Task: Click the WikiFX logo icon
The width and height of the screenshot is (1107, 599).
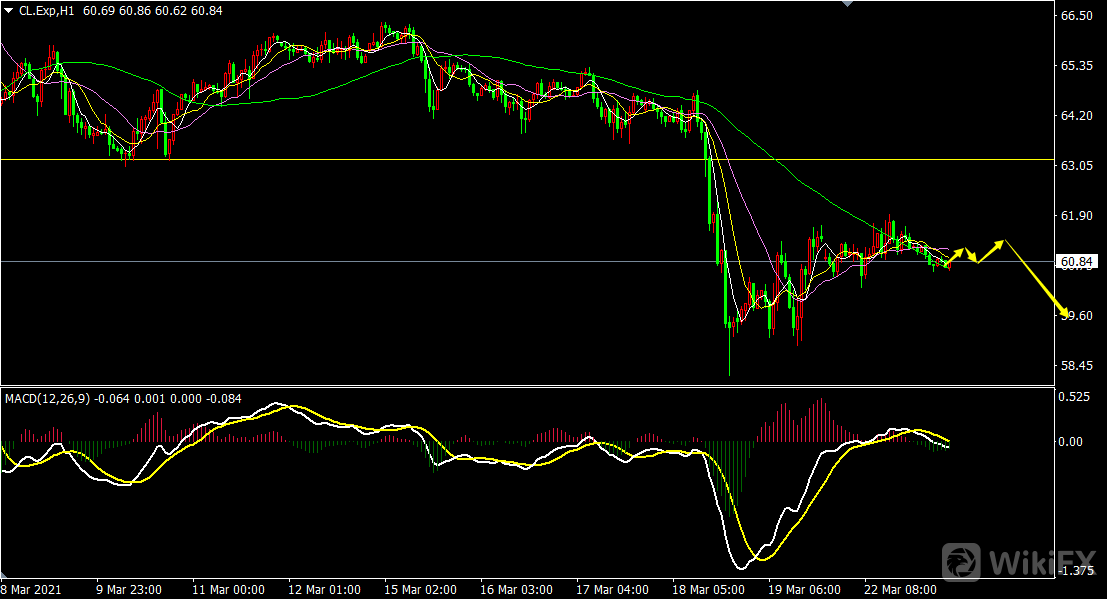Action: click(961, 561)
